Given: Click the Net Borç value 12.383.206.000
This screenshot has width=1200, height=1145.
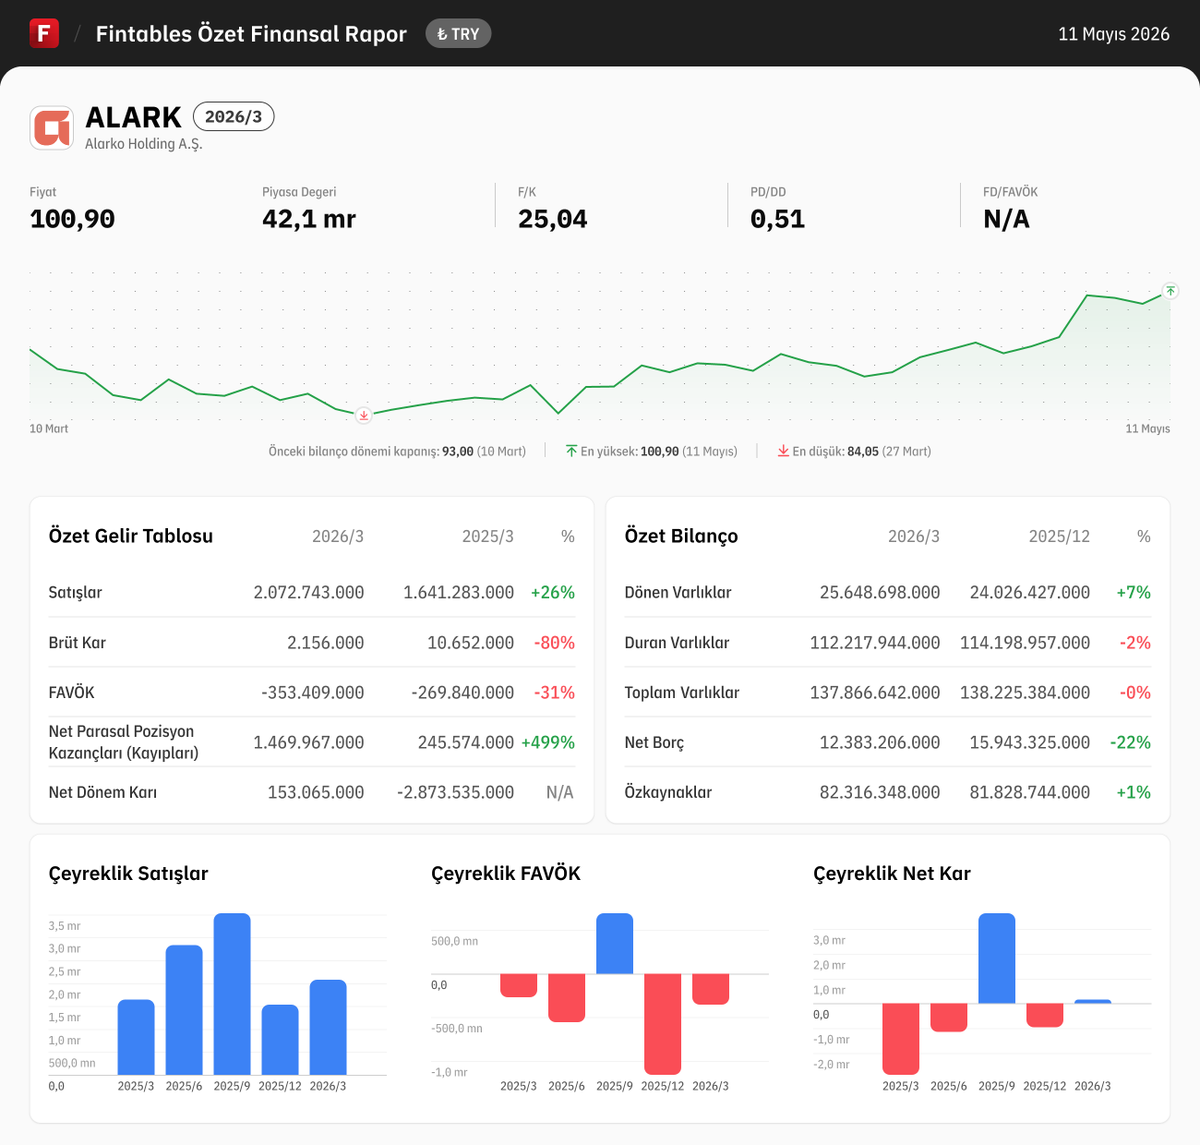Looking at the screenshot, I should [x=880, y=742].
